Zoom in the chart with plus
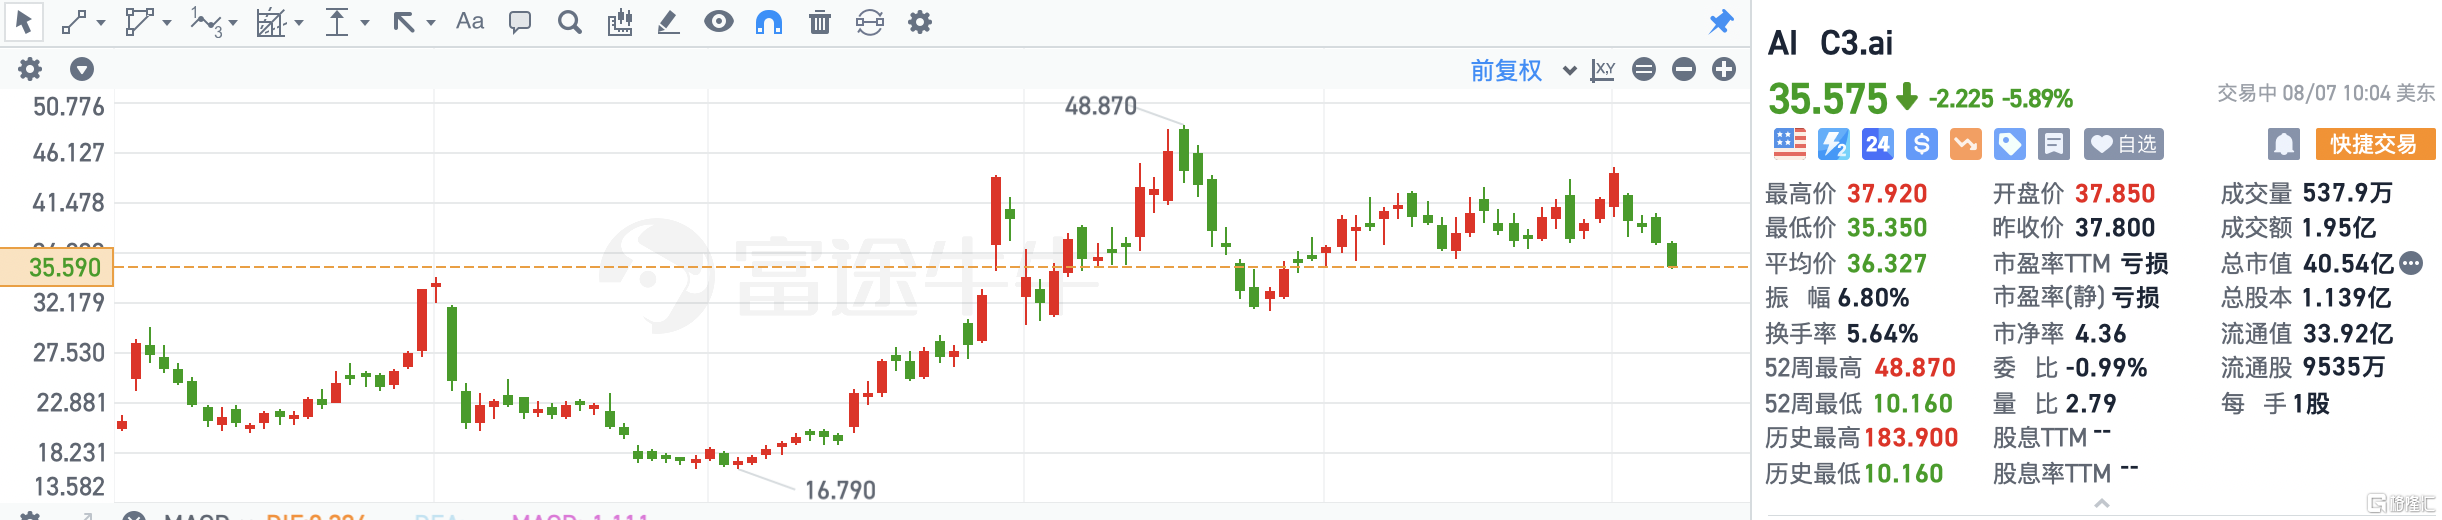 click(1724, 69)
